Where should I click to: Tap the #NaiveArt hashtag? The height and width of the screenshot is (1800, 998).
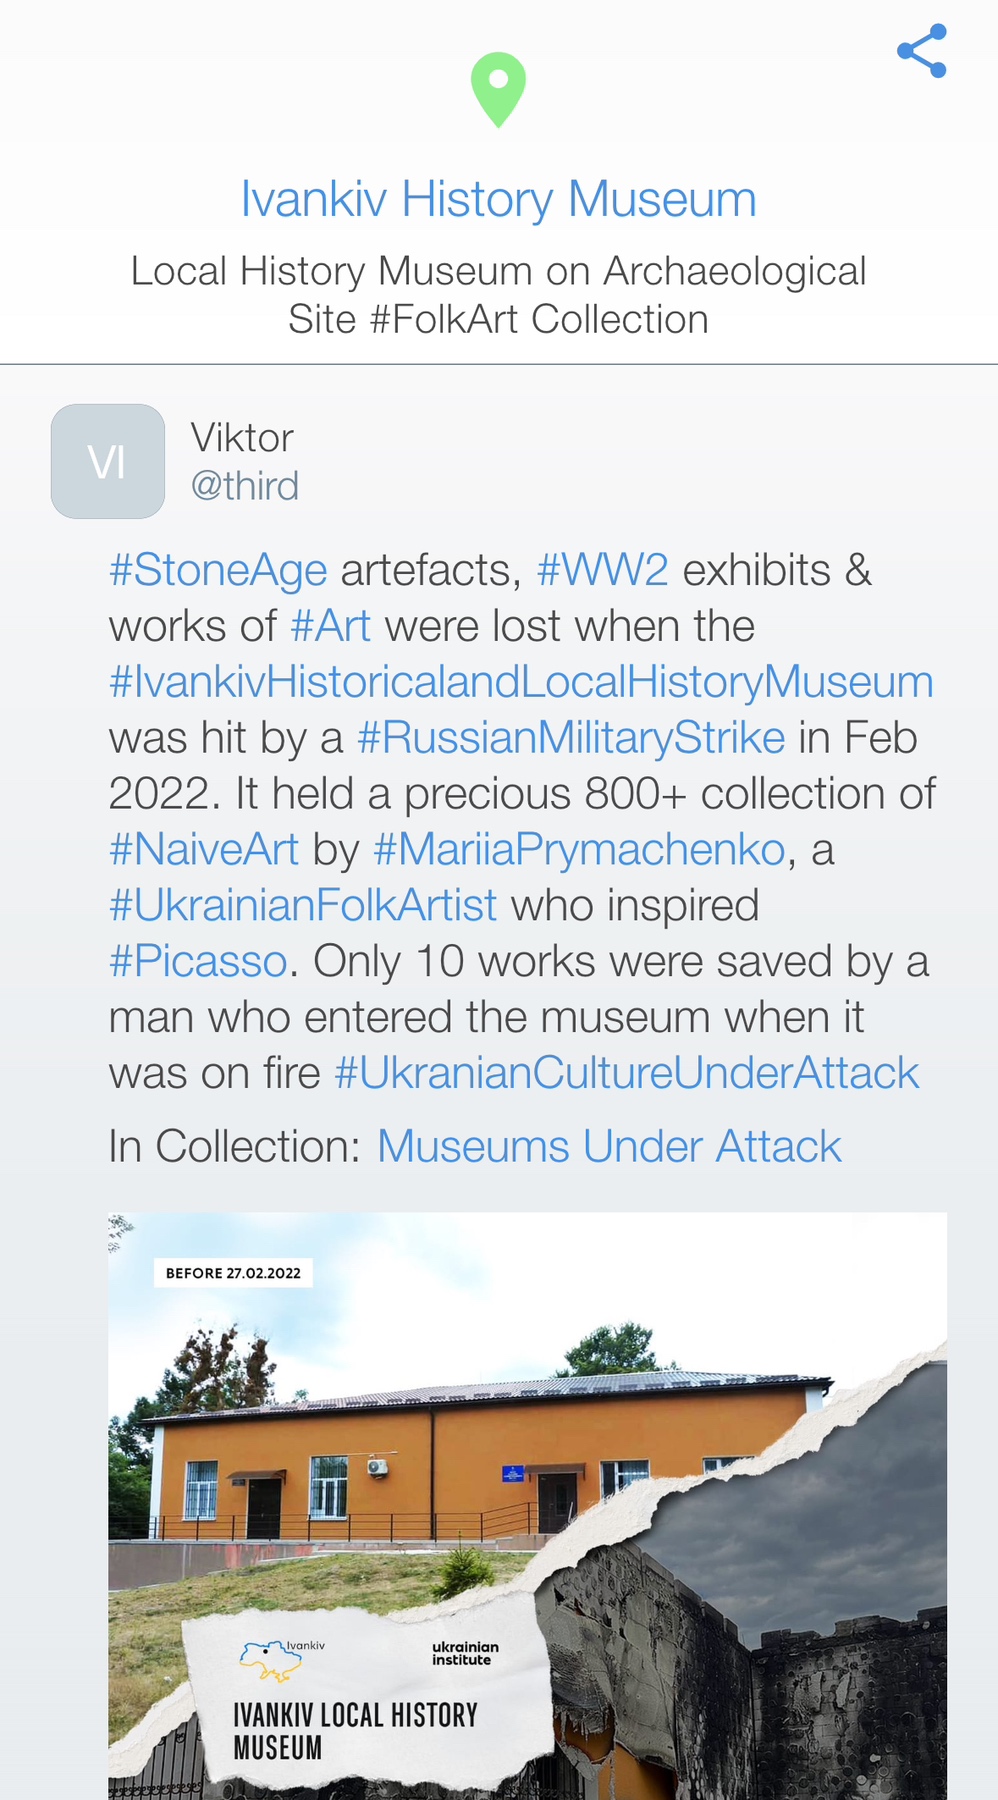pos(204,850)
